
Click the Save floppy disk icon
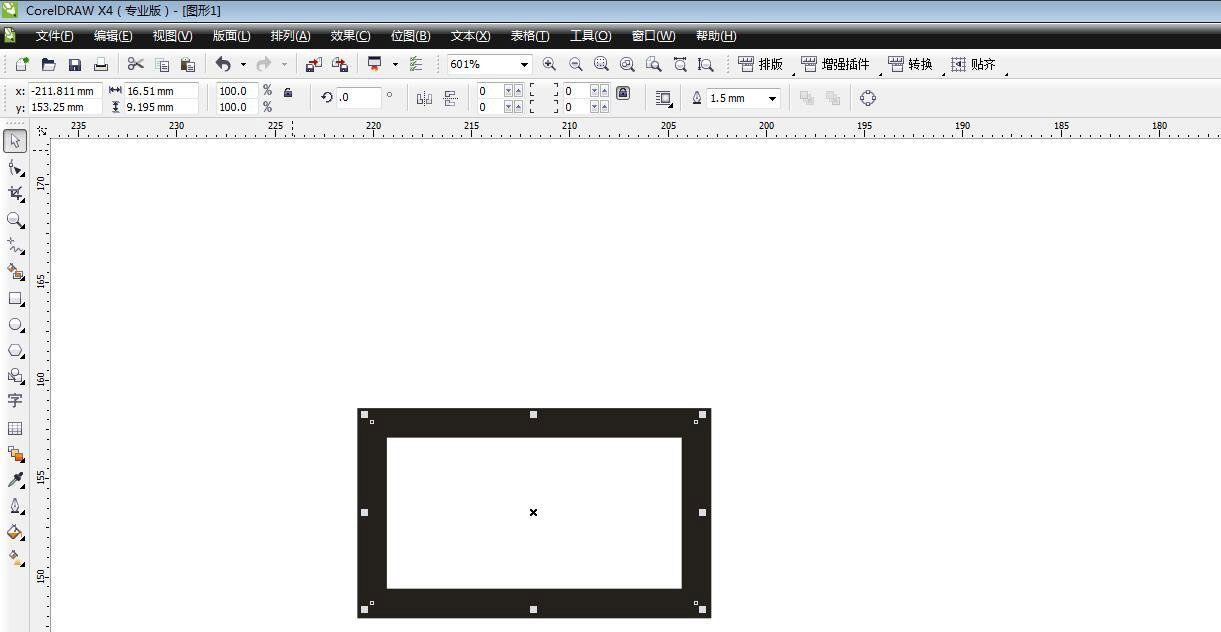[75, 64]
